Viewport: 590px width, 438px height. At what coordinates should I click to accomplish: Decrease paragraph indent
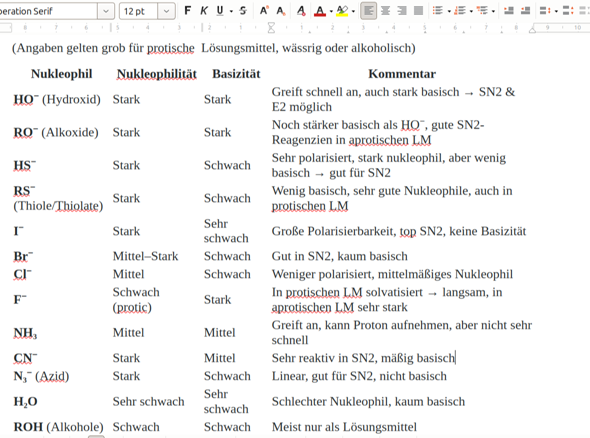pos(526,11)
